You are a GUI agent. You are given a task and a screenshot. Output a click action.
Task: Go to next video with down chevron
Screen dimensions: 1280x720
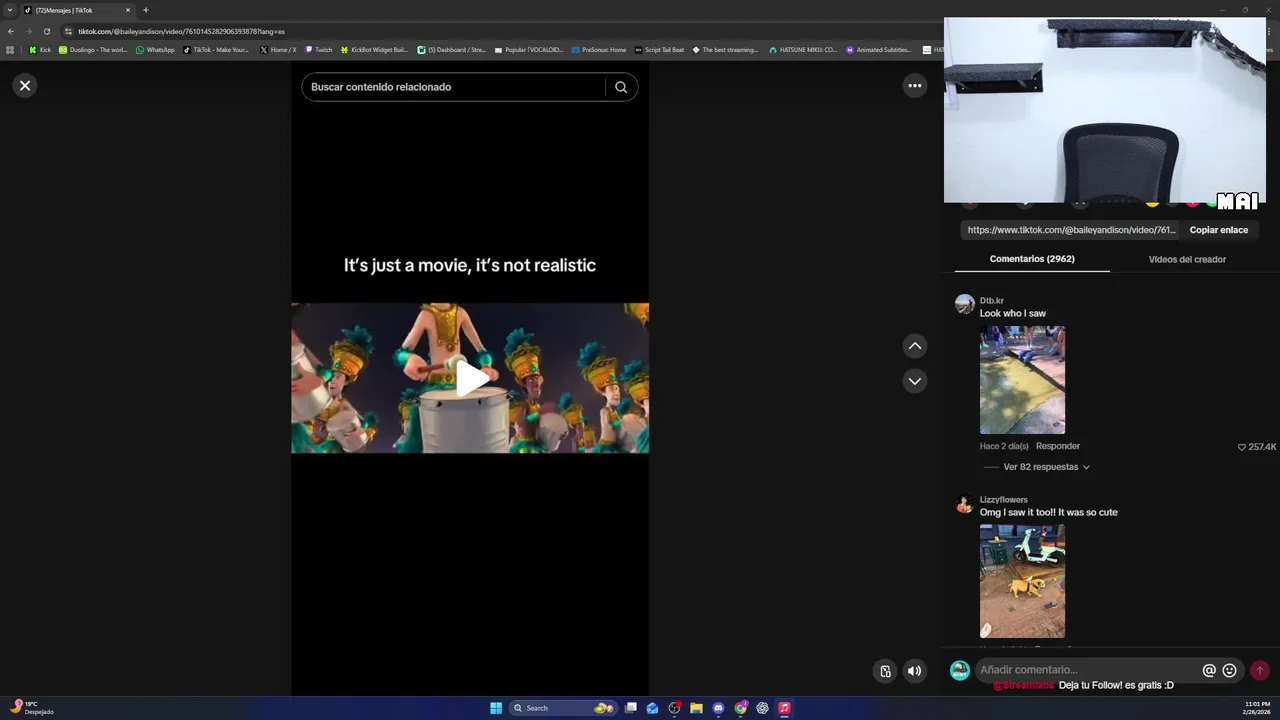914,381
